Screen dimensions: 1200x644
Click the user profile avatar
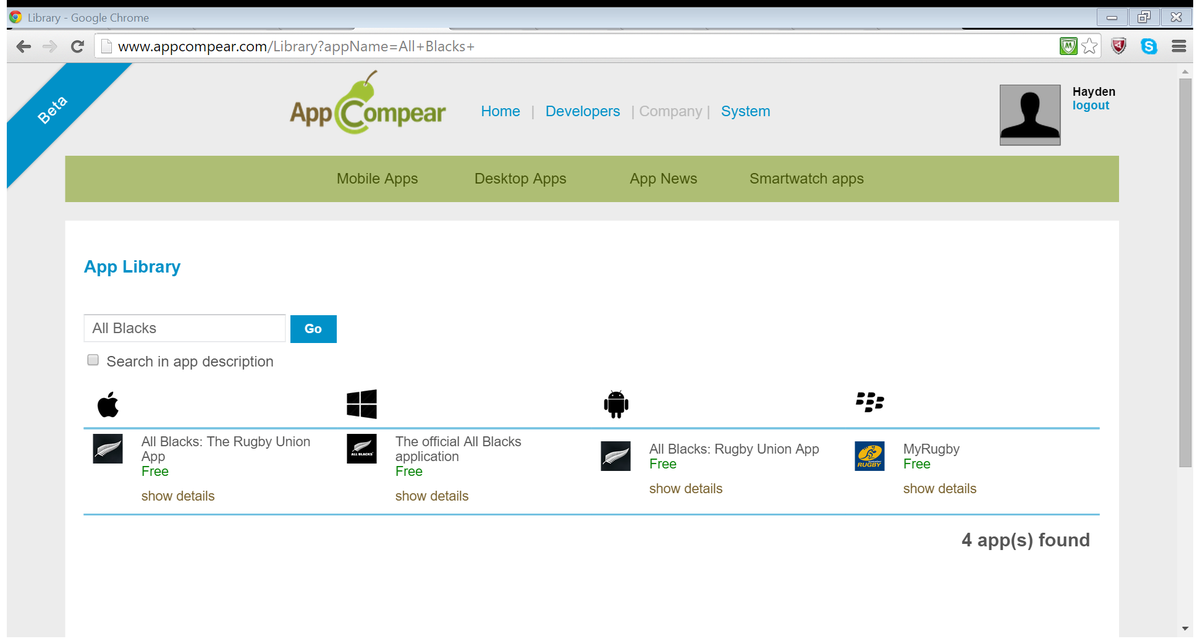[x=1030, y=115]
